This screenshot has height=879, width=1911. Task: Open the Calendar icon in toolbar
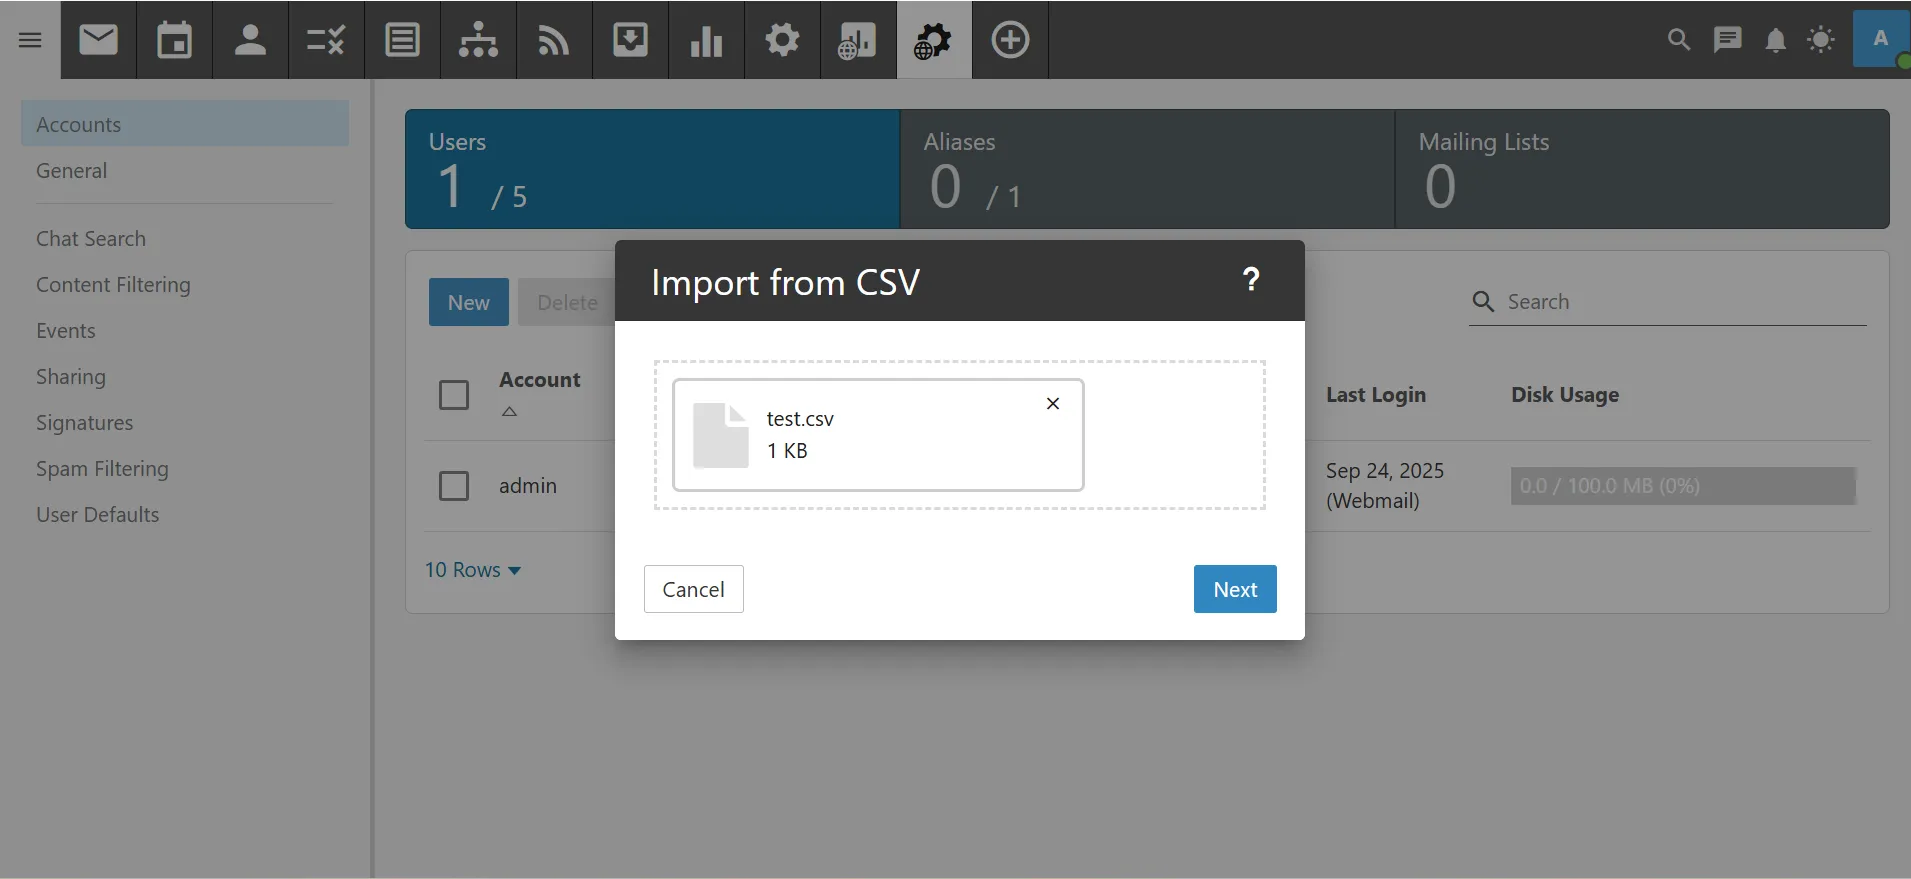[174, 40]
